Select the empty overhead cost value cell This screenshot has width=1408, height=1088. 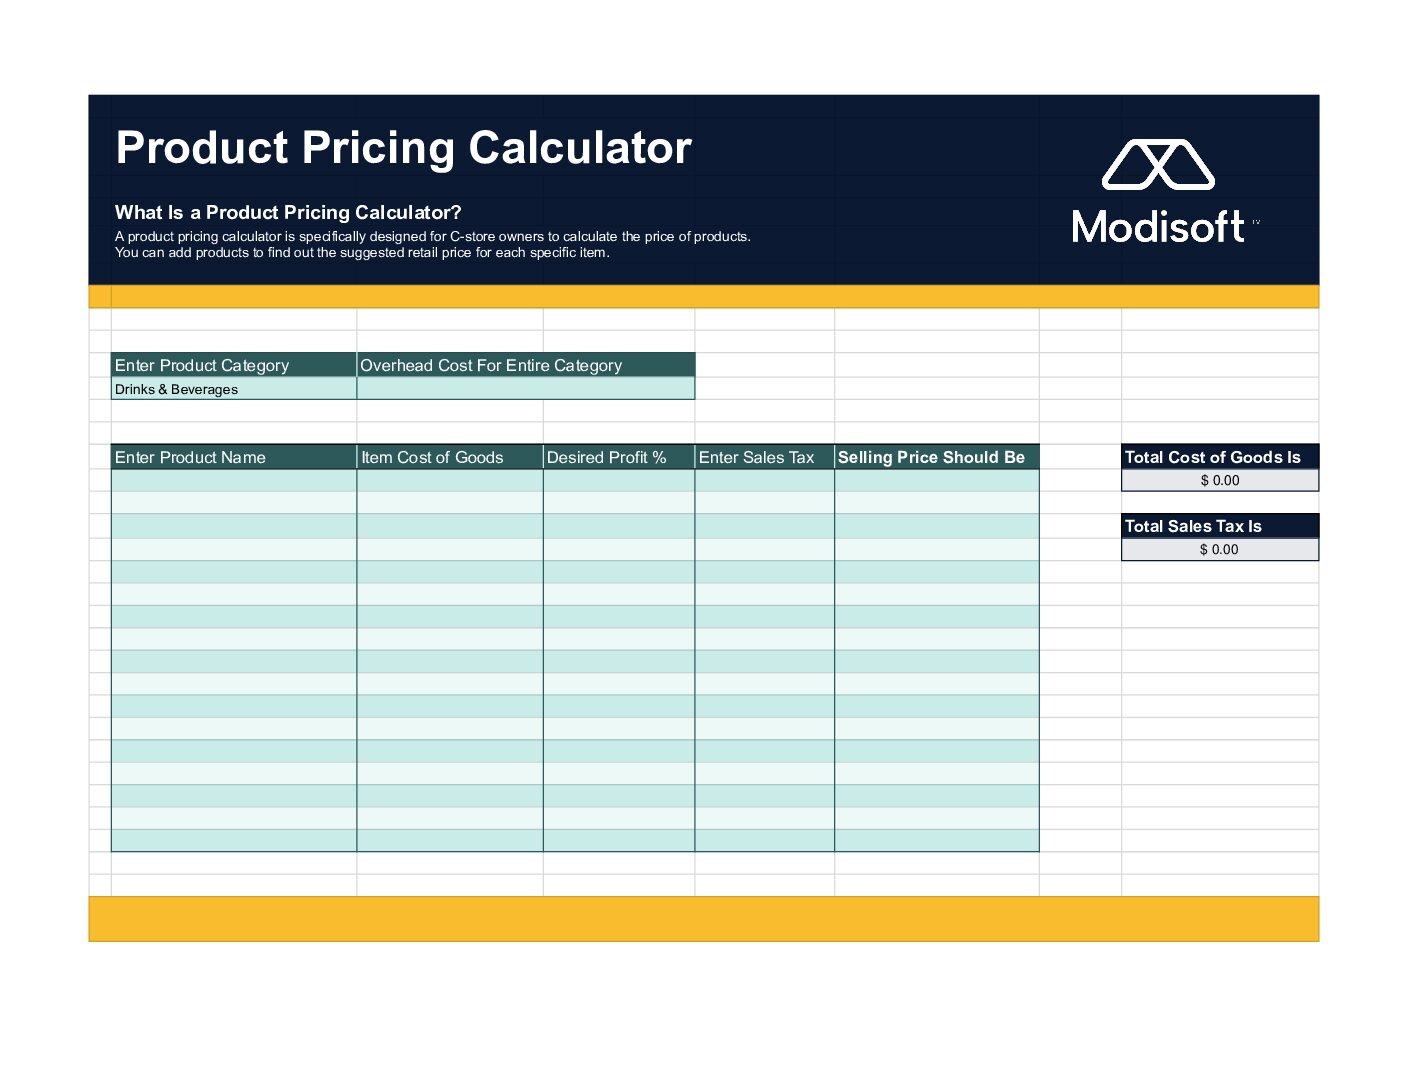pyautogui.click(x=526, y=389)
